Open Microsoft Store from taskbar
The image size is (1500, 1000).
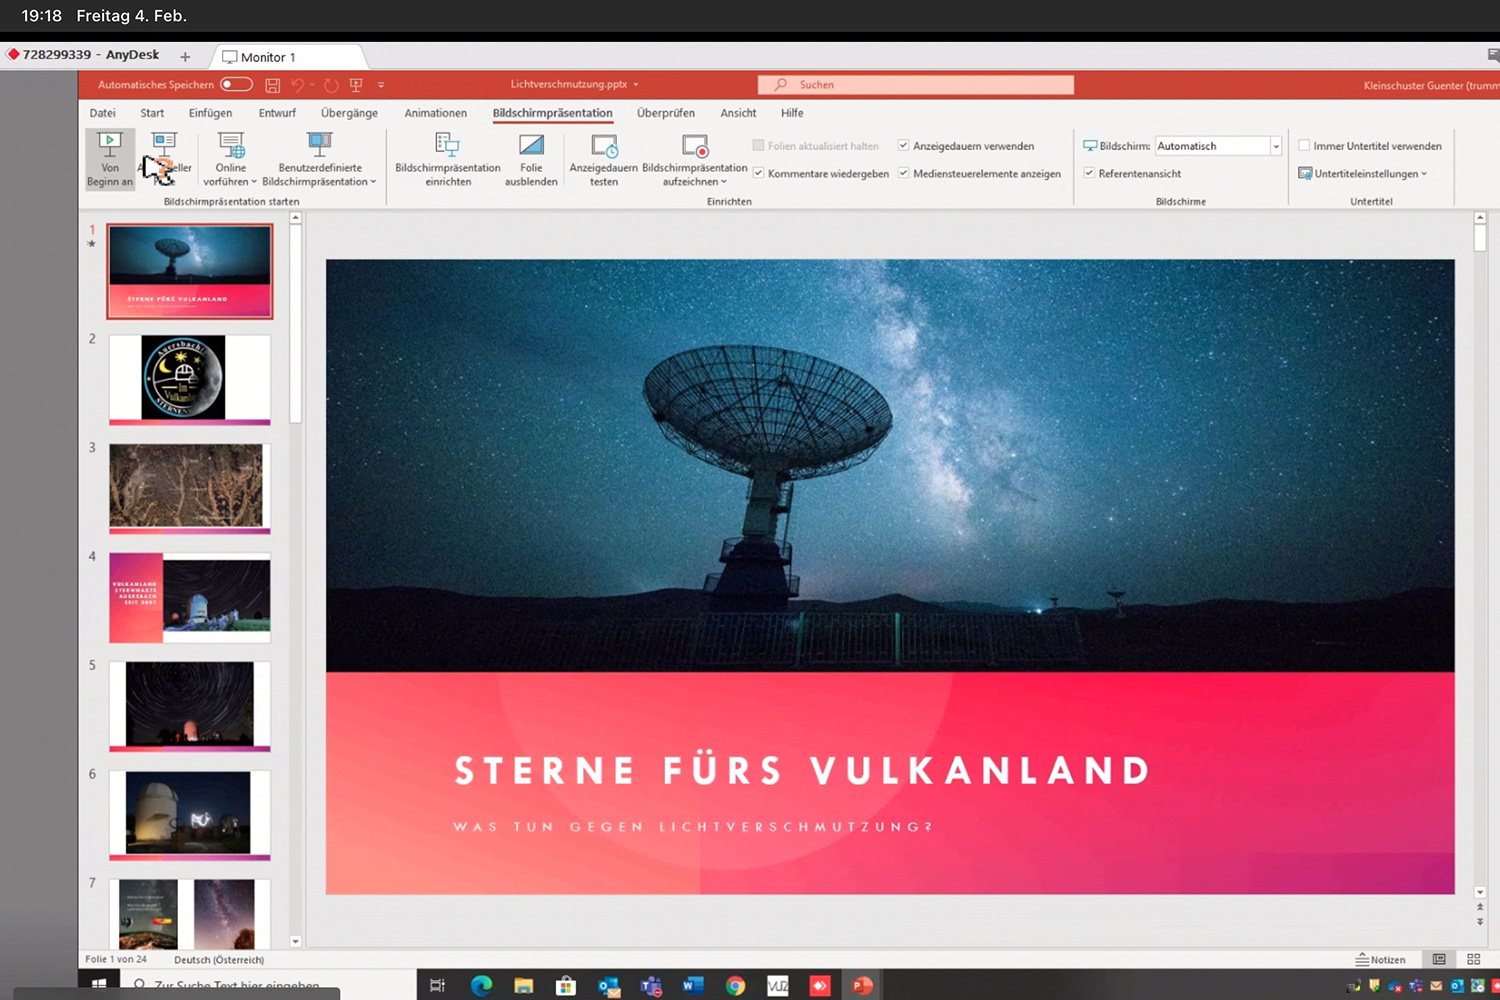pos(566,986)
